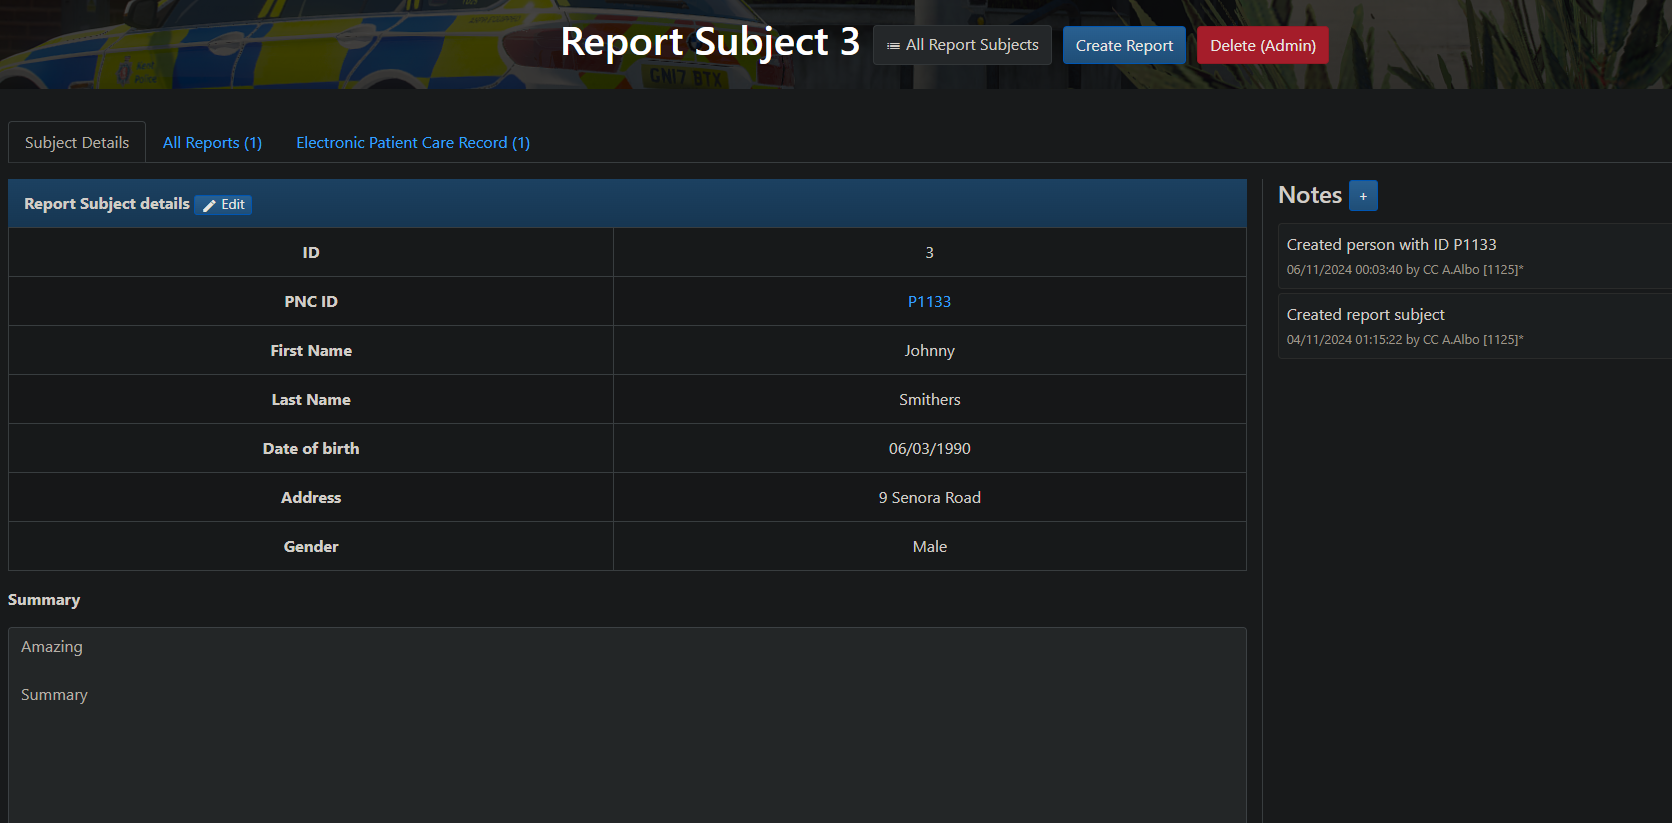Switch to the Subject Details tab
This screenshot has width=1672, height=823.
coord(77,143)
